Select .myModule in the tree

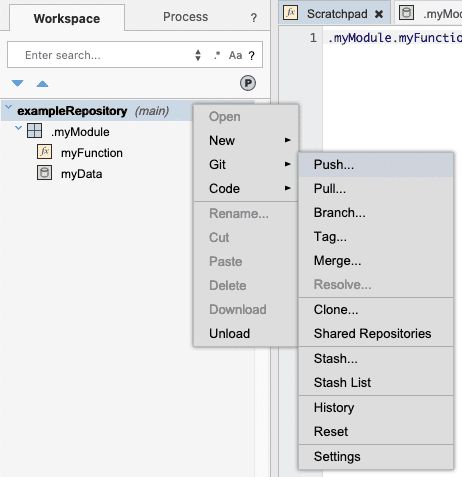(x=80, y=132)
